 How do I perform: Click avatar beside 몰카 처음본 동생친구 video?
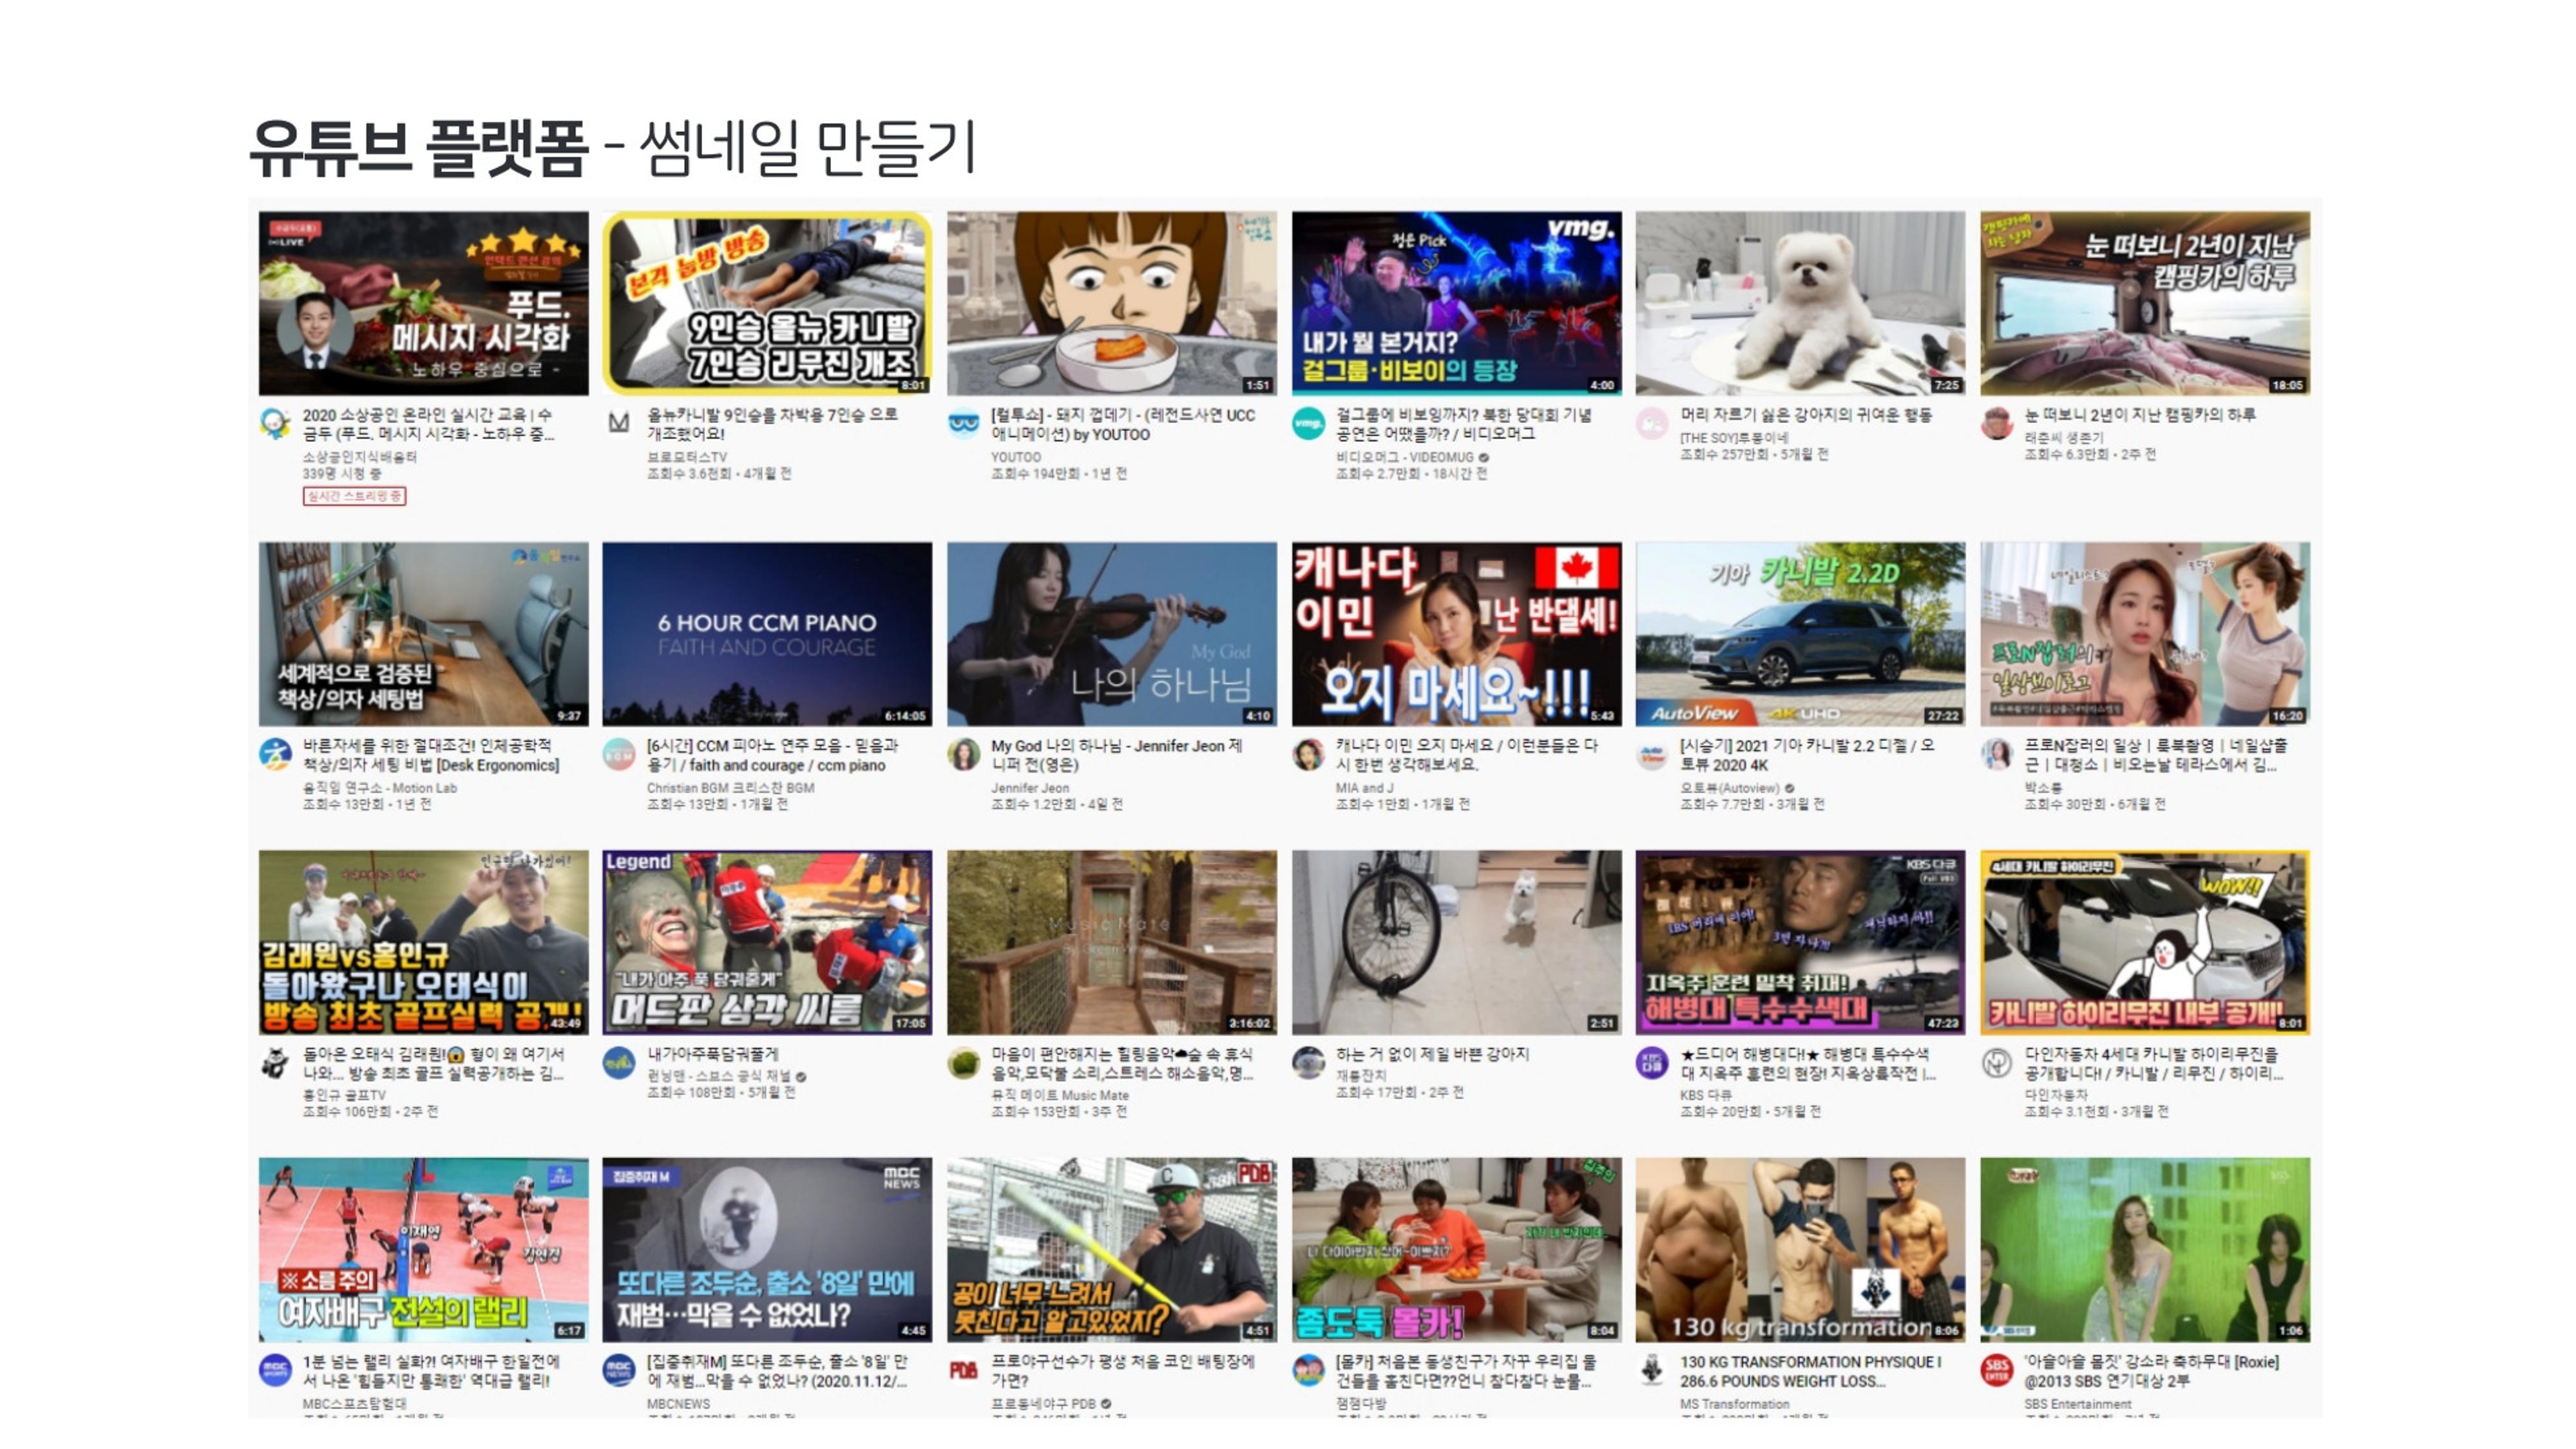pos(1308,1370)
